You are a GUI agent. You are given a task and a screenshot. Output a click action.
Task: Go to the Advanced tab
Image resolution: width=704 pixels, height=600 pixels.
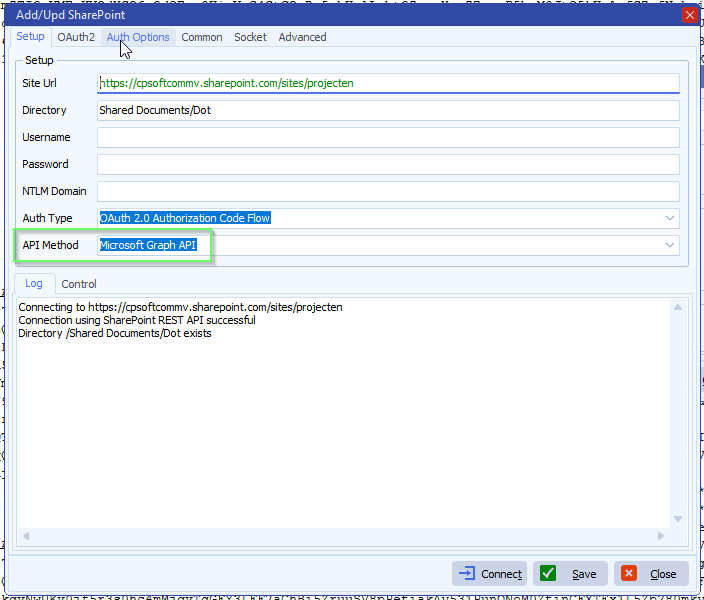pyautogui.click(x=302, y=37)
